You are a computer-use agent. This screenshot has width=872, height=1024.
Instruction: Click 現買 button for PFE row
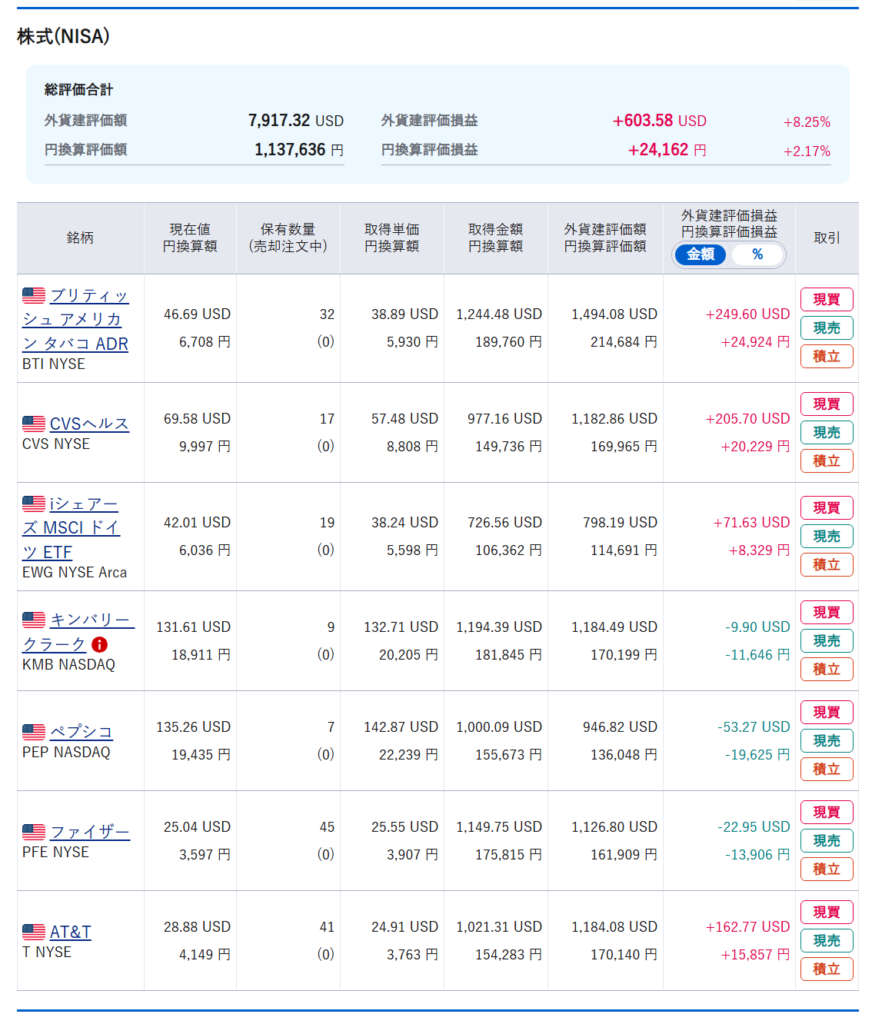[x=827, y=812]
